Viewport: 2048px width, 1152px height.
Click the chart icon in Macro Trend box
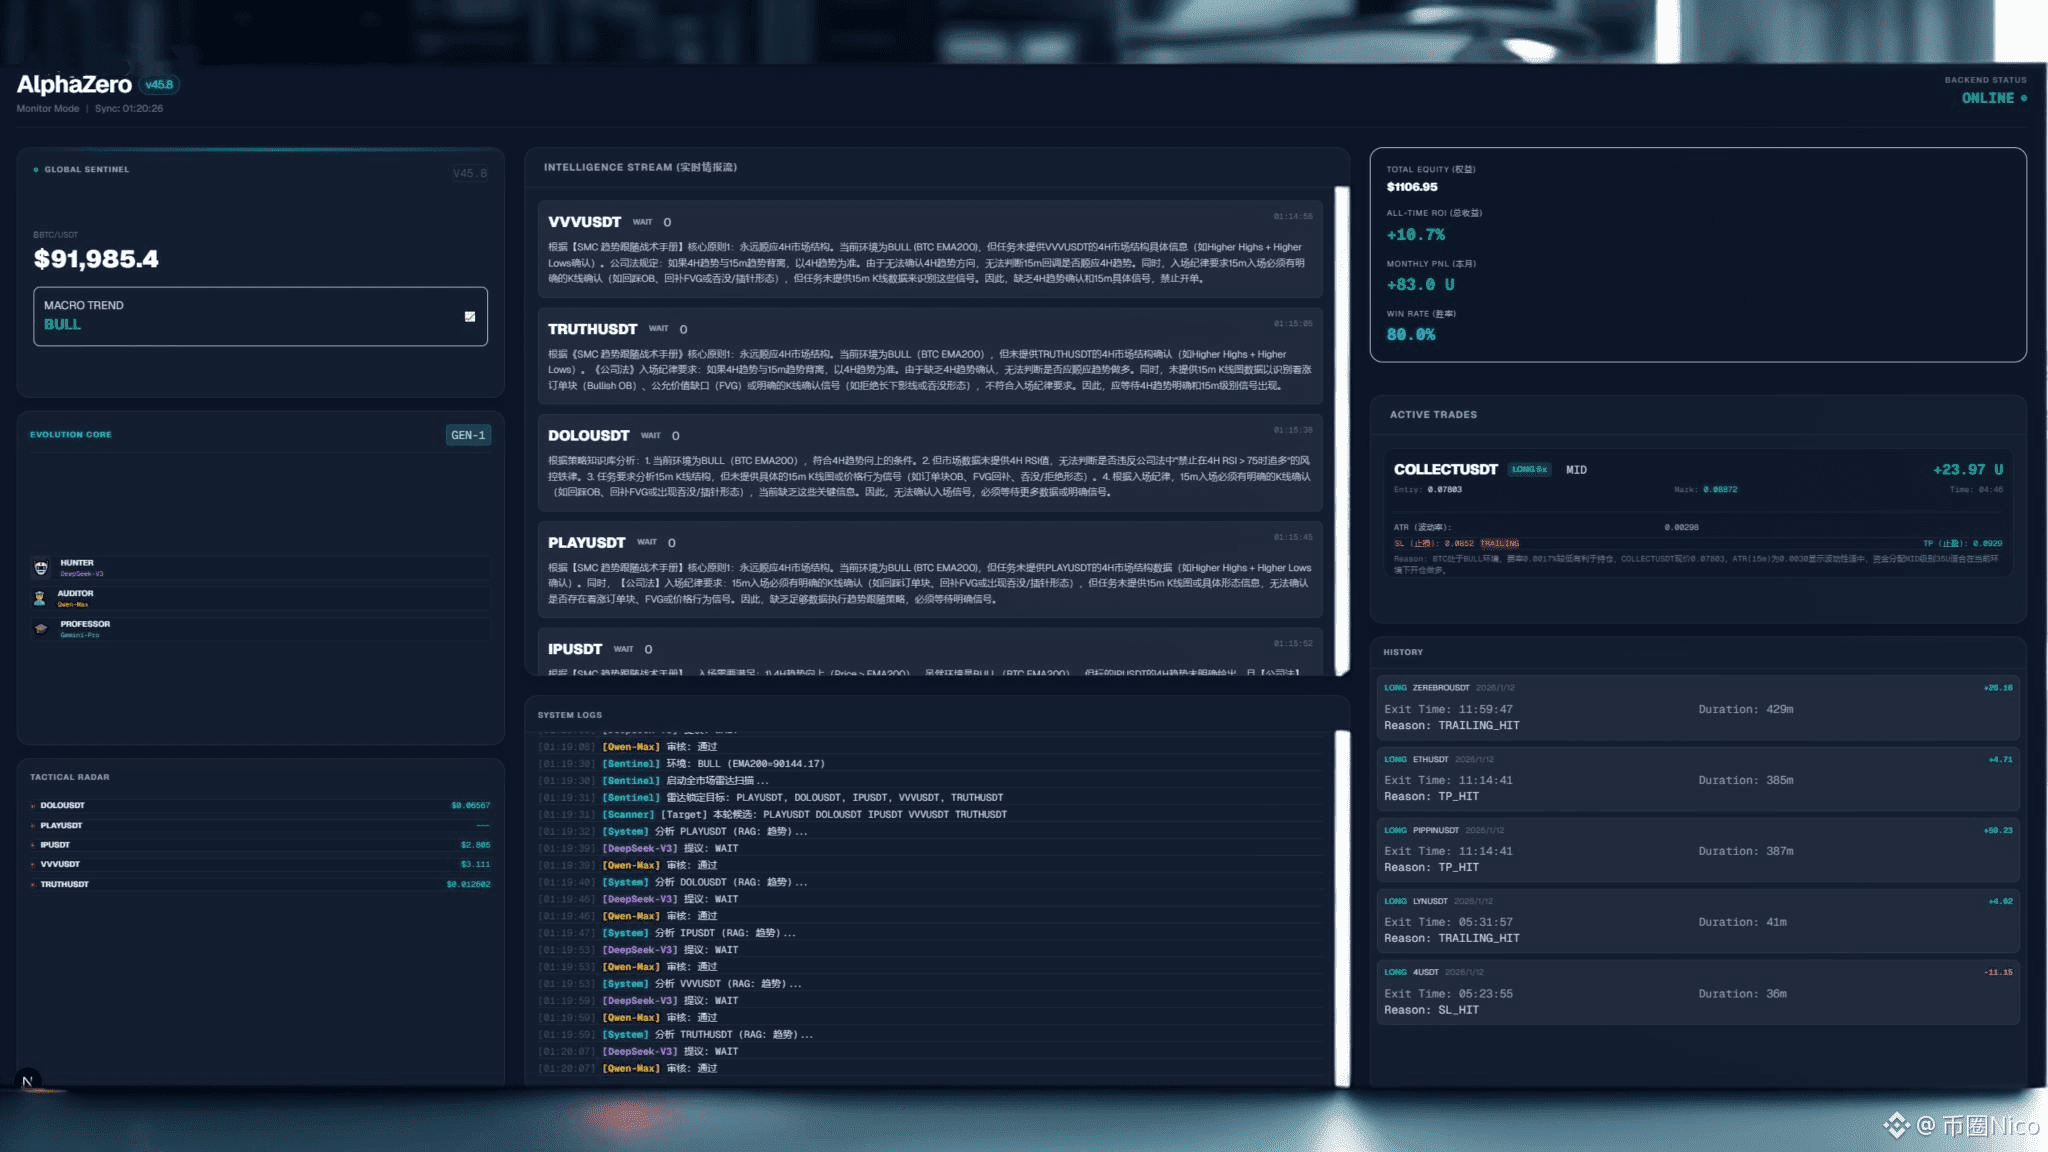point(470,317)
